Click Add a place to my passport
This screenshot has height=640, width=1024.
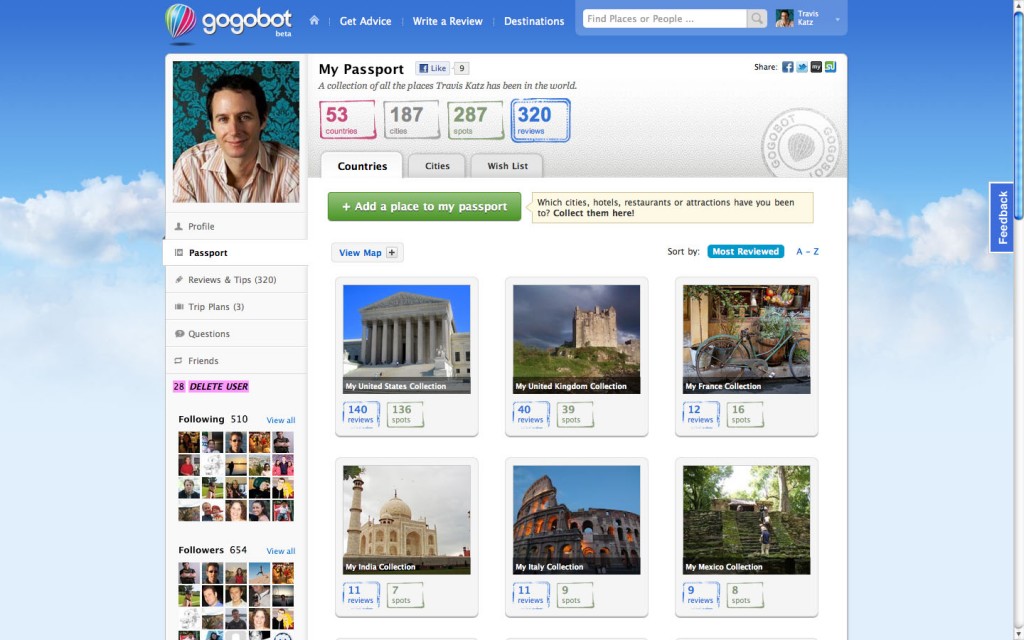point(424,207)
